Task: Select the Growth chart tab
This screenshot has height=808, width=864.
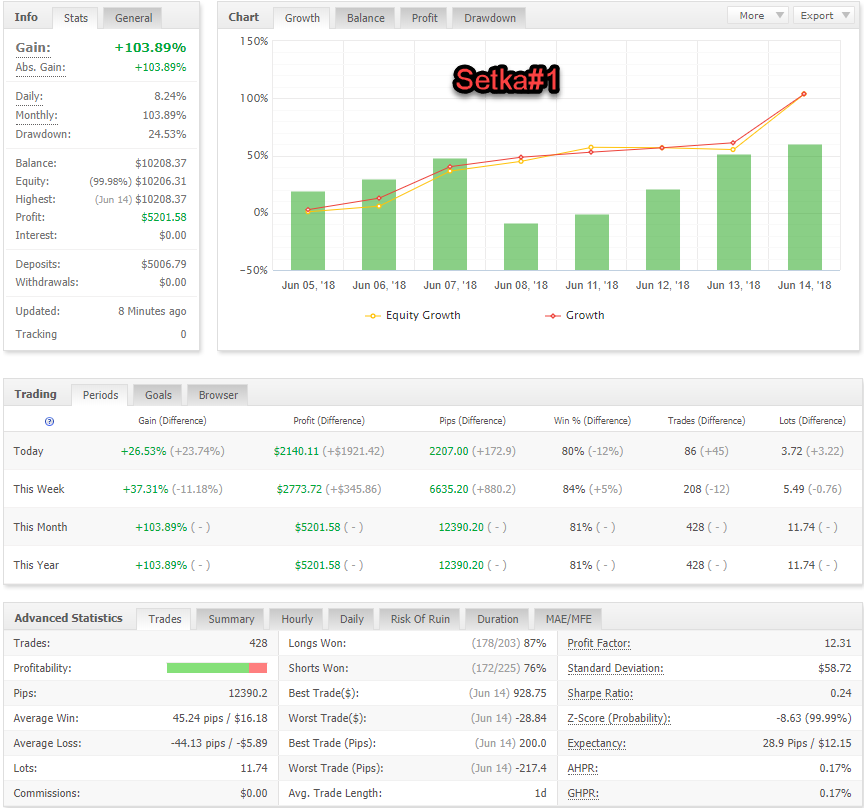Action: pyautogui.click(x=302, y=18)
